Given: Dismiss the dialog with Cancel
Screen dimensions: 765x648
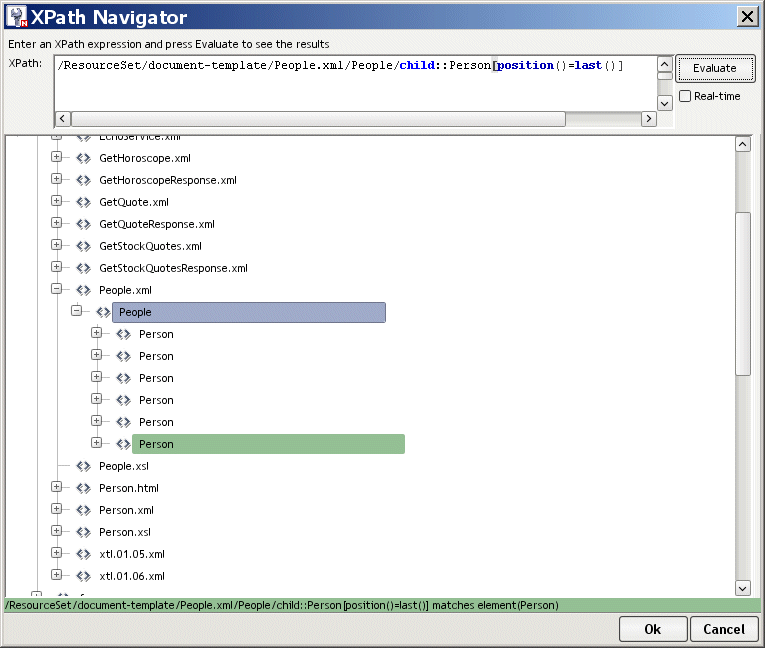Looking at the screenshot, I should point(724,629).
